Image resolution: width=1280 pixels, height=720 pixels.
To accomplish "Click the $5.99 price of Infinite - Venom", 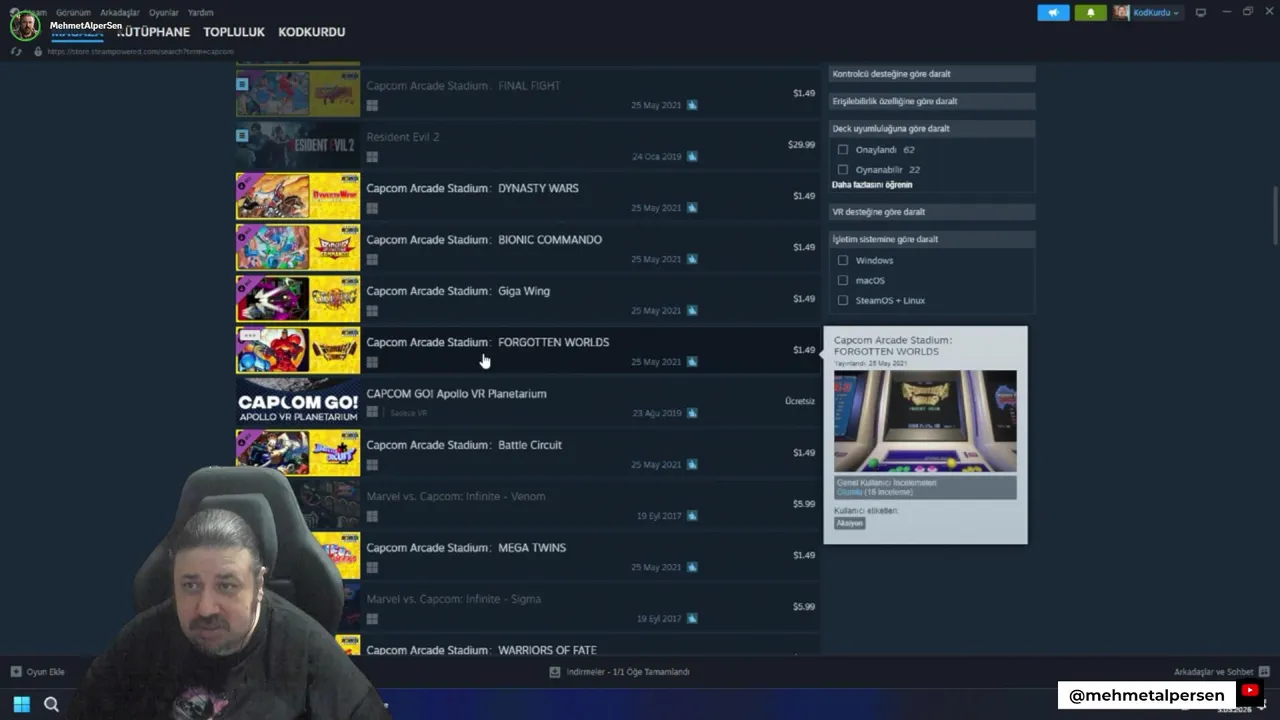I will point(804,504).
